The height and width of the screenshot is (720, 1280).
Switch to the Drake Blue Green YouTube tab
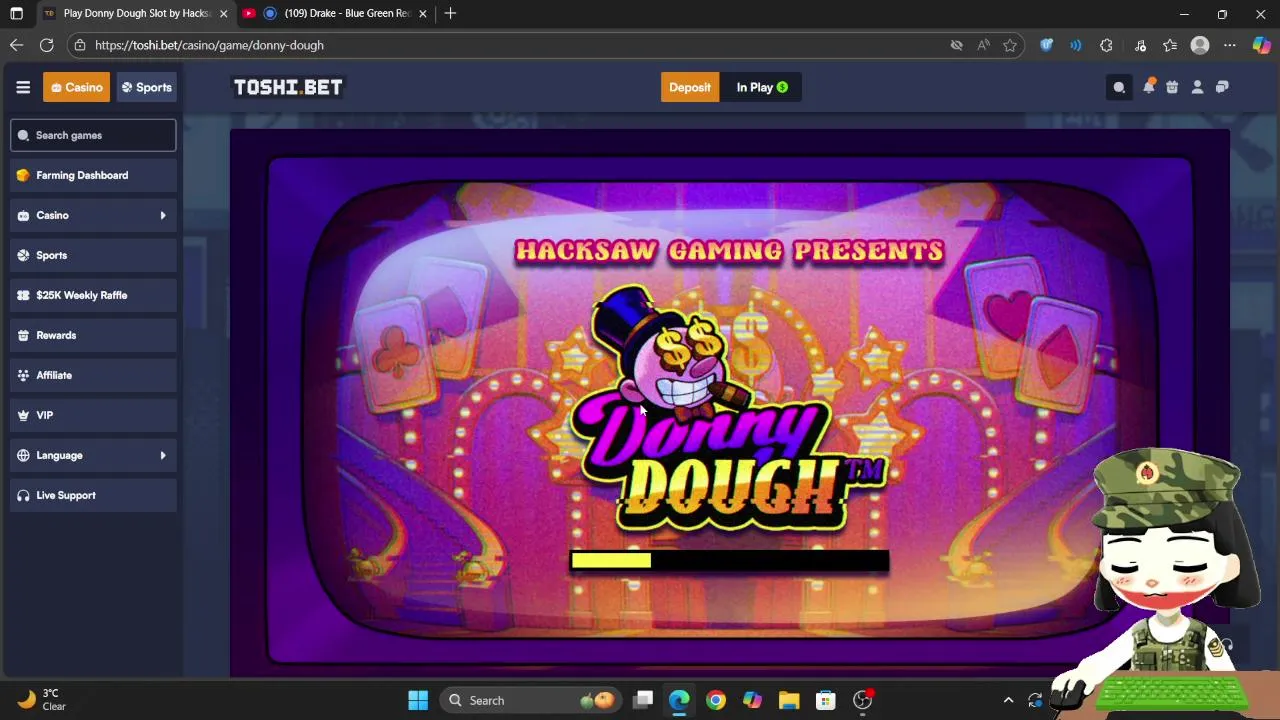pos(337,14)
